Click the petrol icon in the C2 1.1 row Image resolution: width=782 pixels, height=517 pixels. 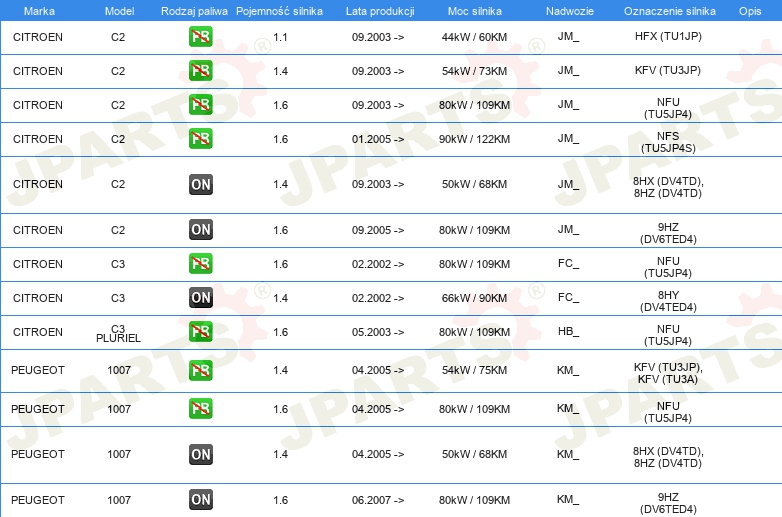click(x=200, y=37)
